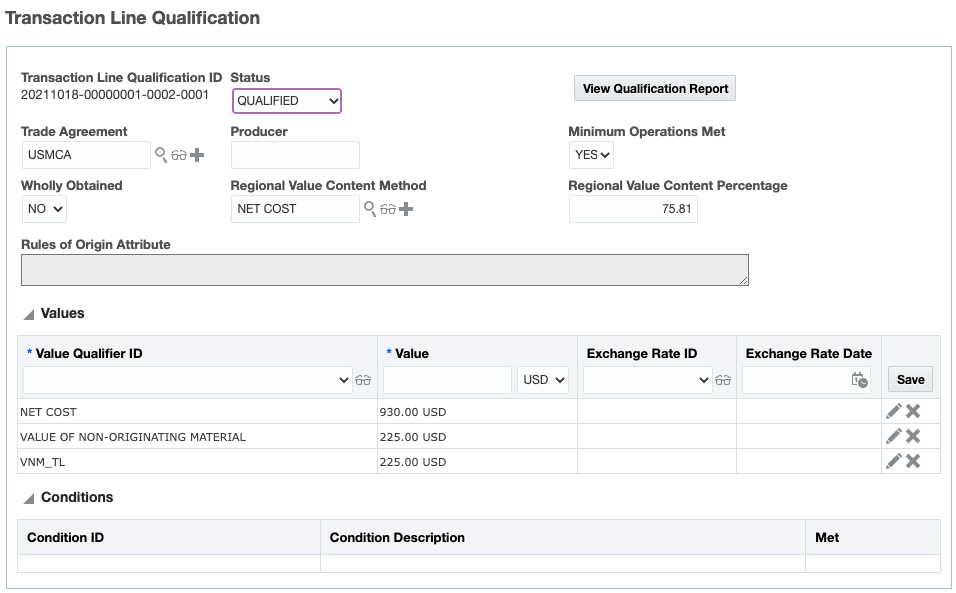Click the Save button in Values table

910,380
